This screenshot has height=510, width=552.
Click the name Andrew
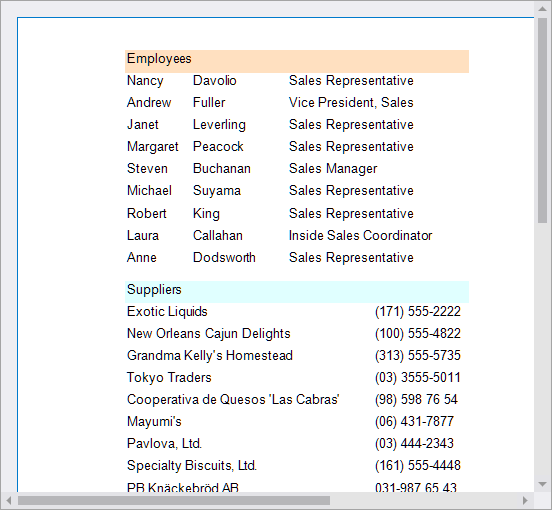149,102
